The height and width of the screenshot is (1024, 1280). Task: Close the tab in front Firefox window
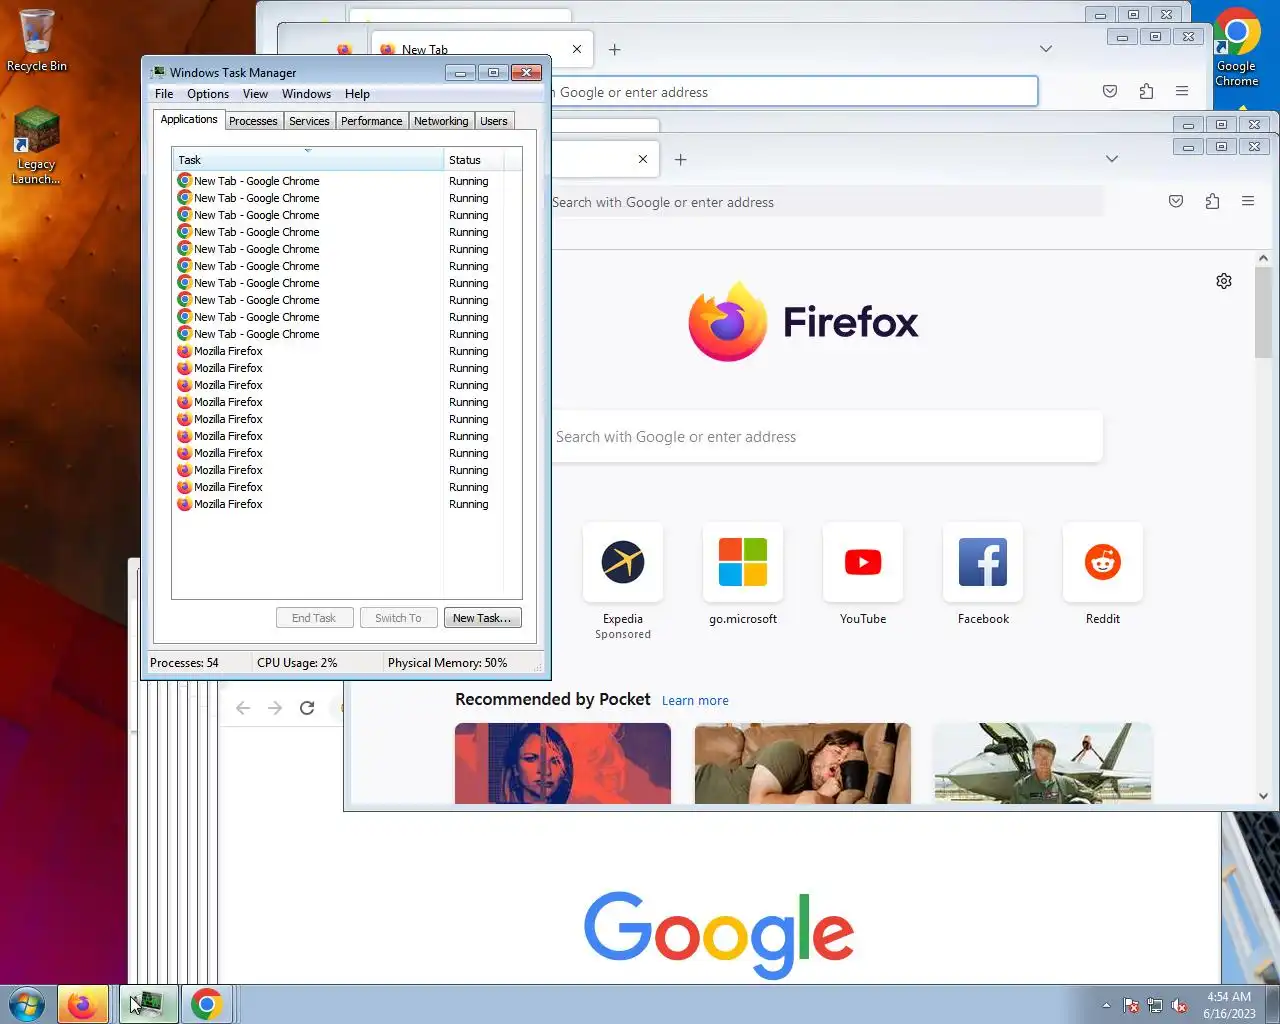643,159
